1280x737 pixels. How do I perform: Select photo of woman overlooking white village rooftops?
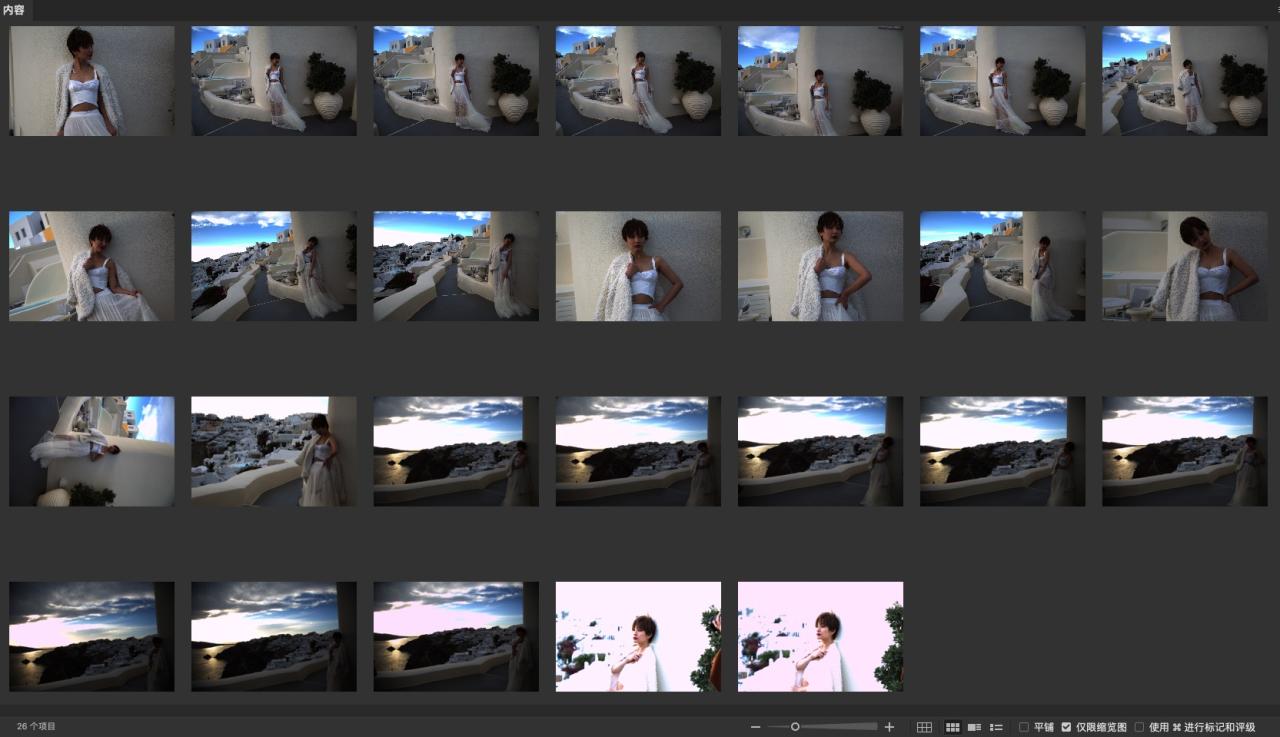pos(274,451)
